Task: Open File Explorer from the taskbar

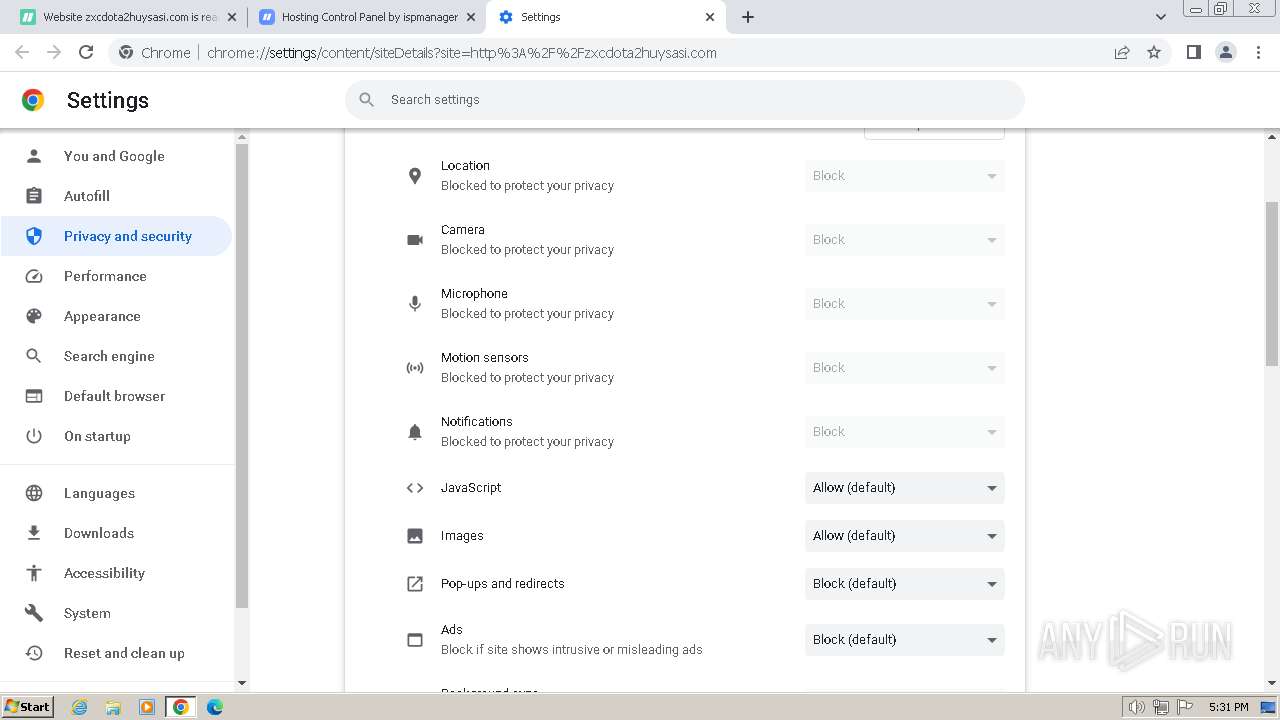Action: [x=113, y=707]
